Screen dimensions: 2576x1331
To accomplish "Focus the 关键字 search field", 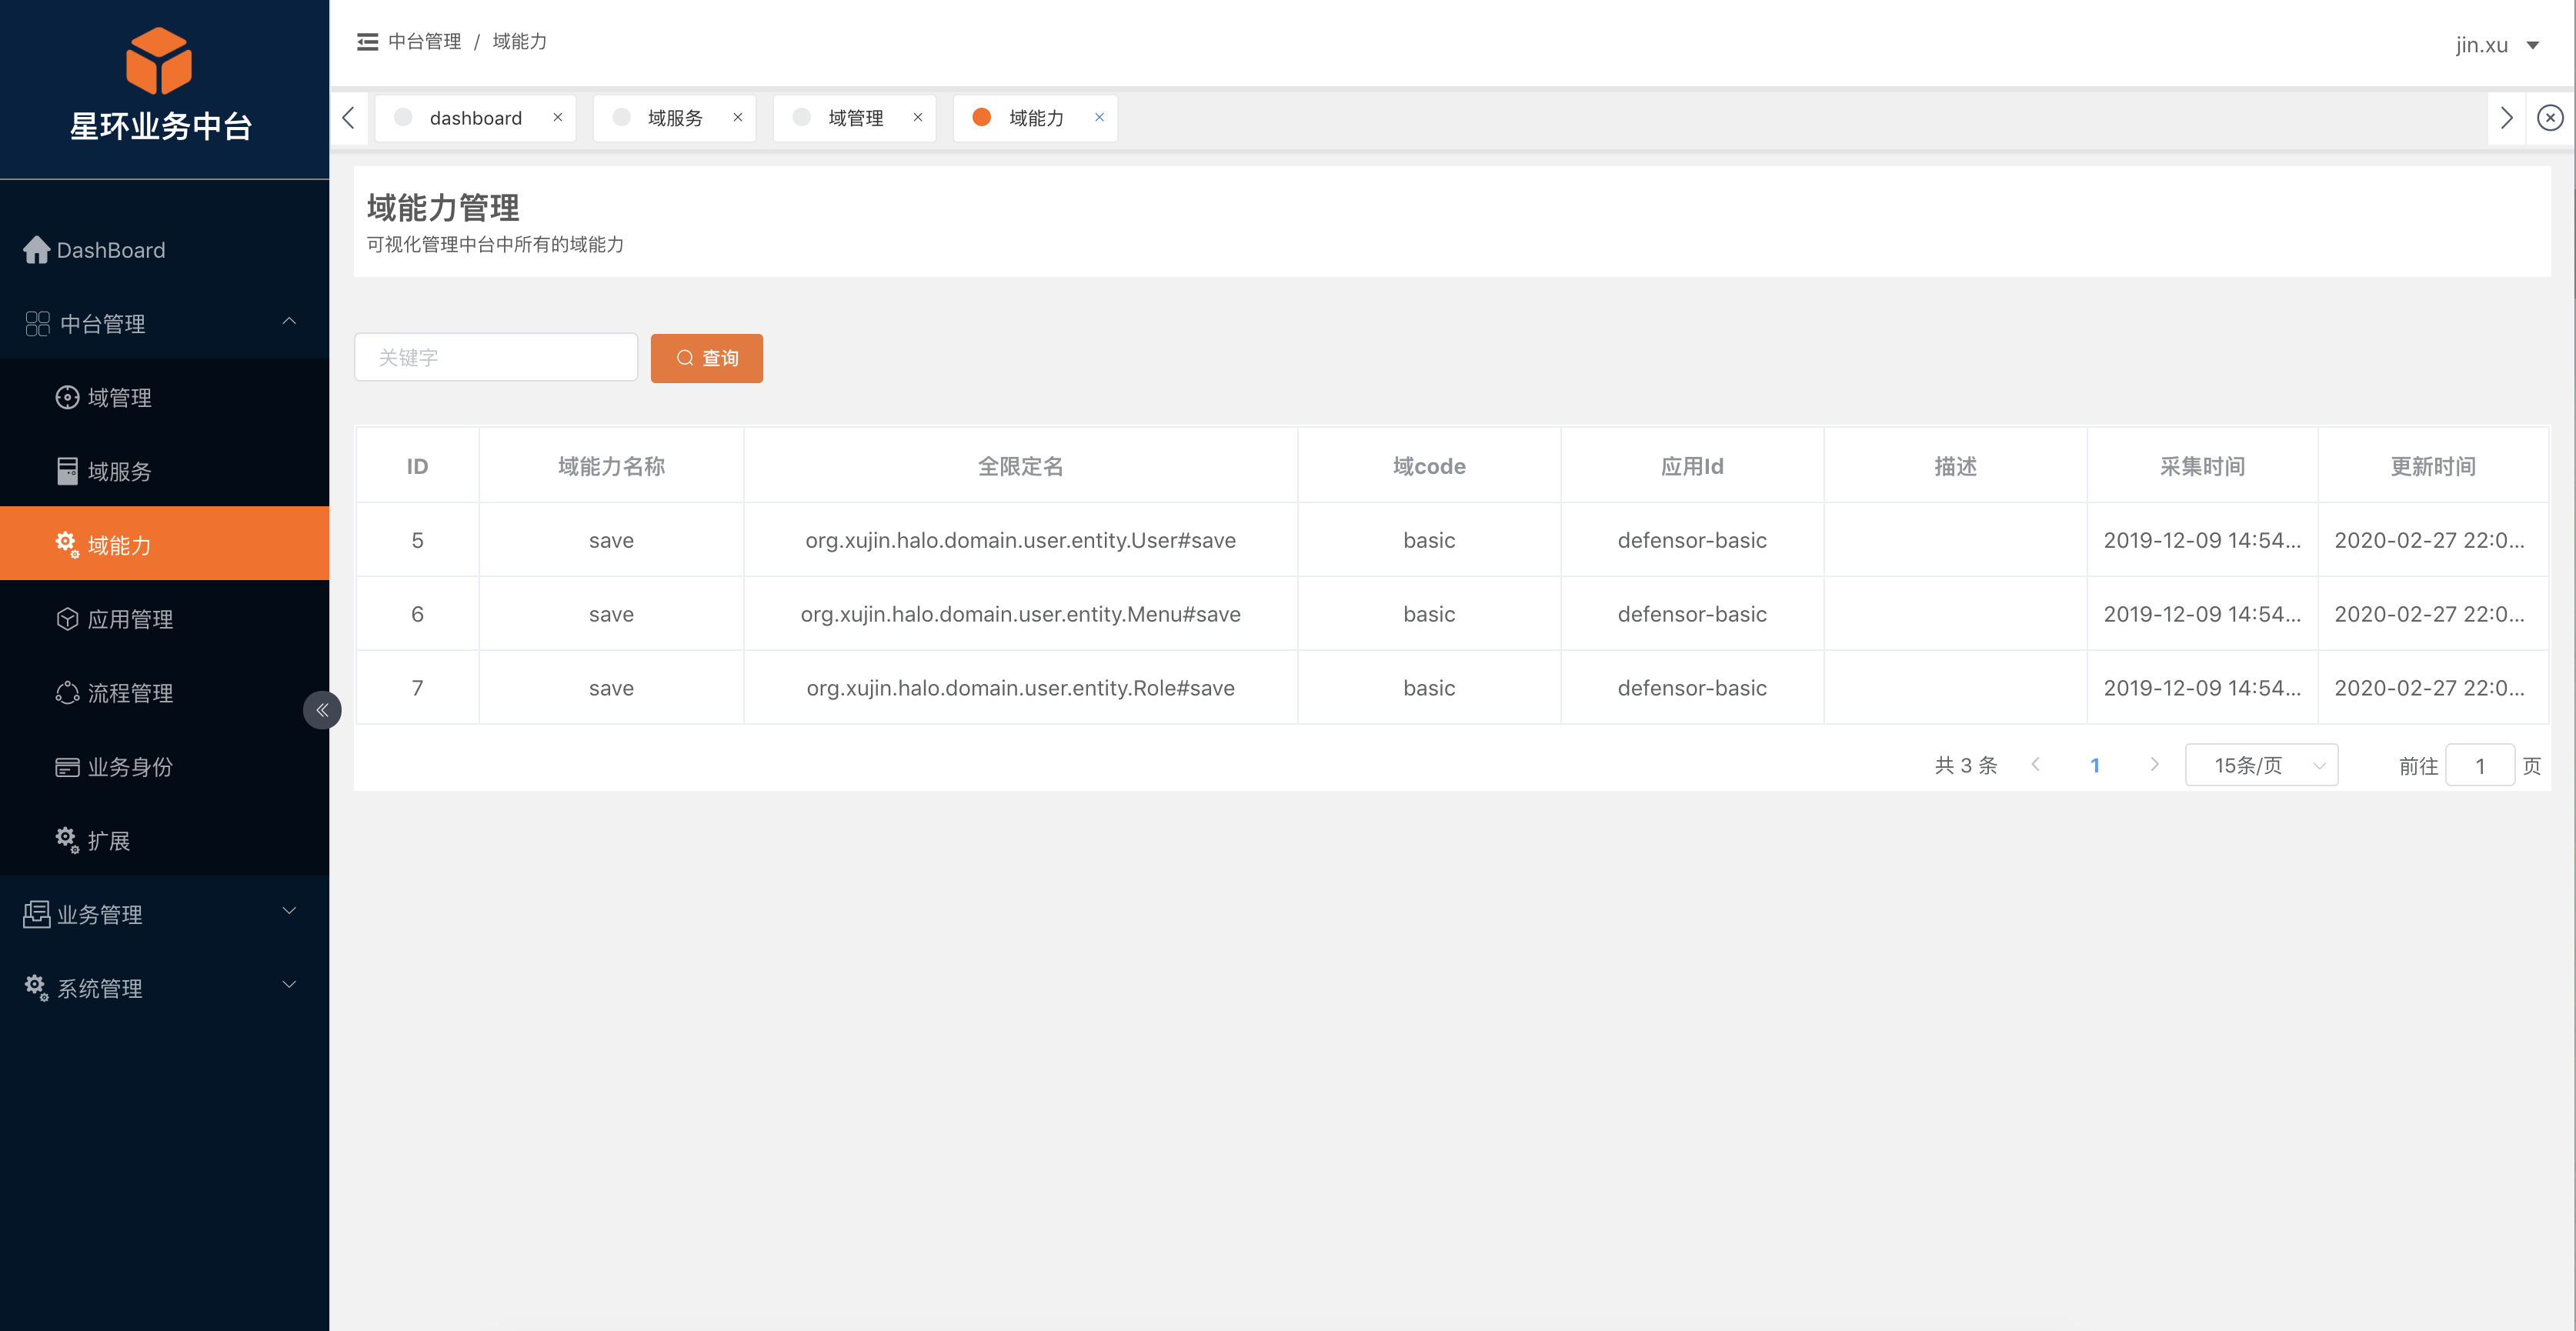I will tap(496, 357).
